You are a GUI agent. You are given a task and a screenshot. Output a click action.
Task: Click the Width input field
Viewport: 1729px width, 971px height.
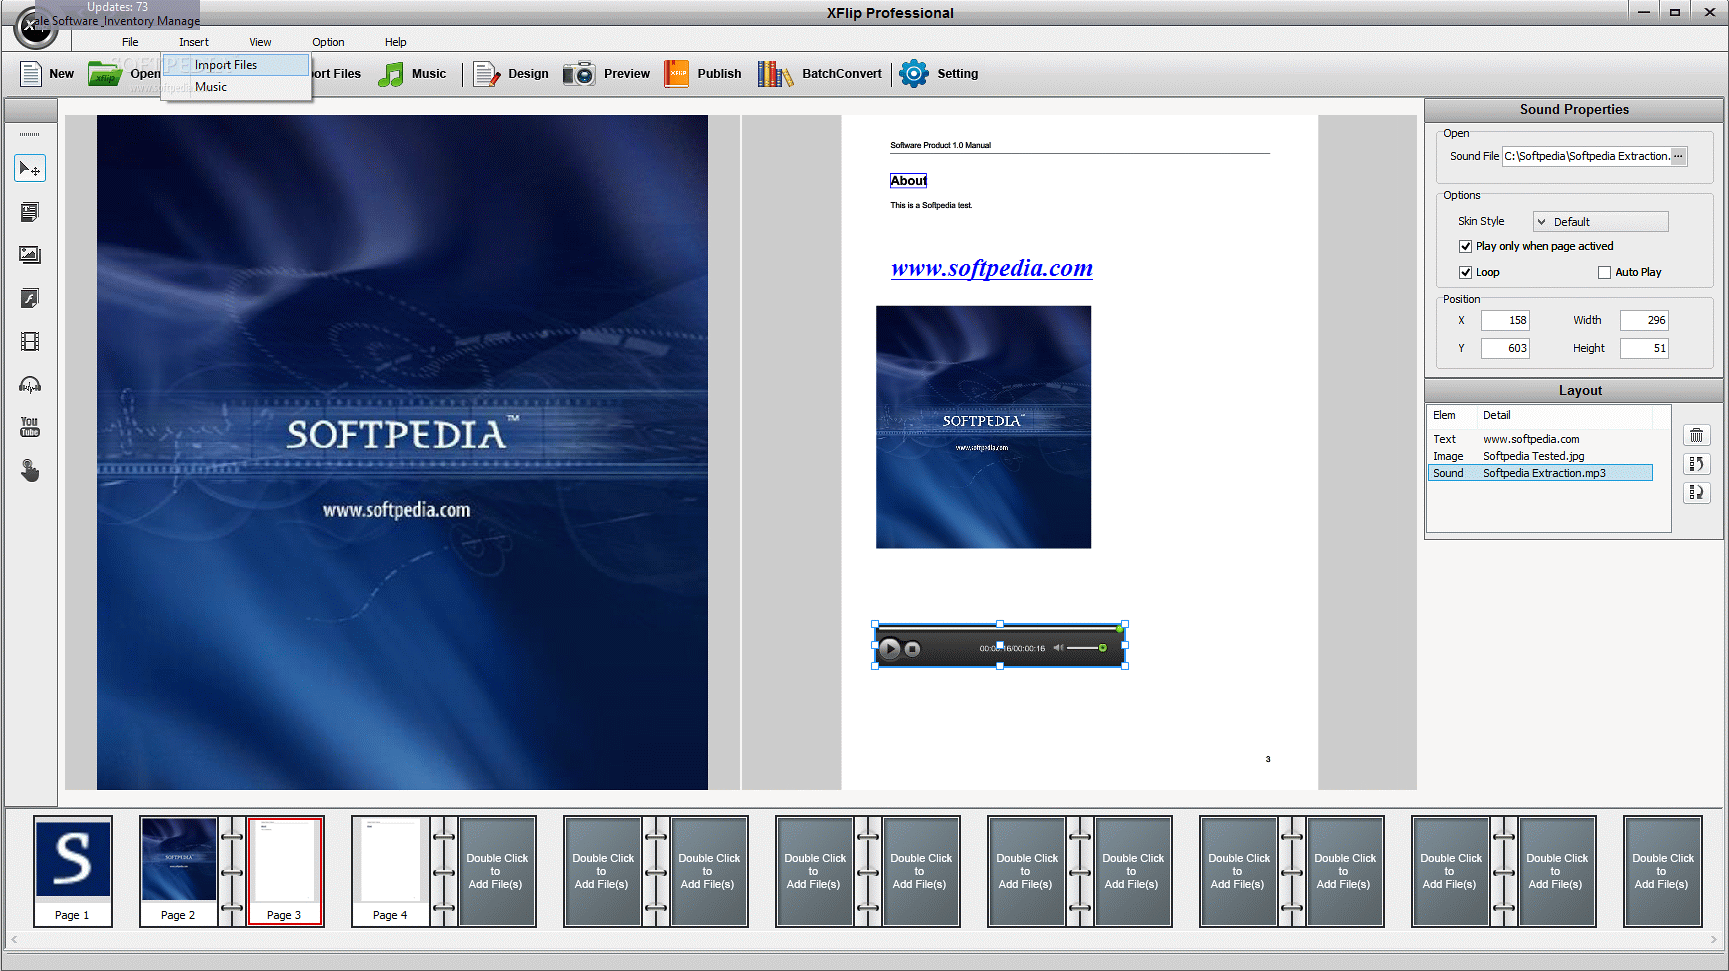[1644, 320]
